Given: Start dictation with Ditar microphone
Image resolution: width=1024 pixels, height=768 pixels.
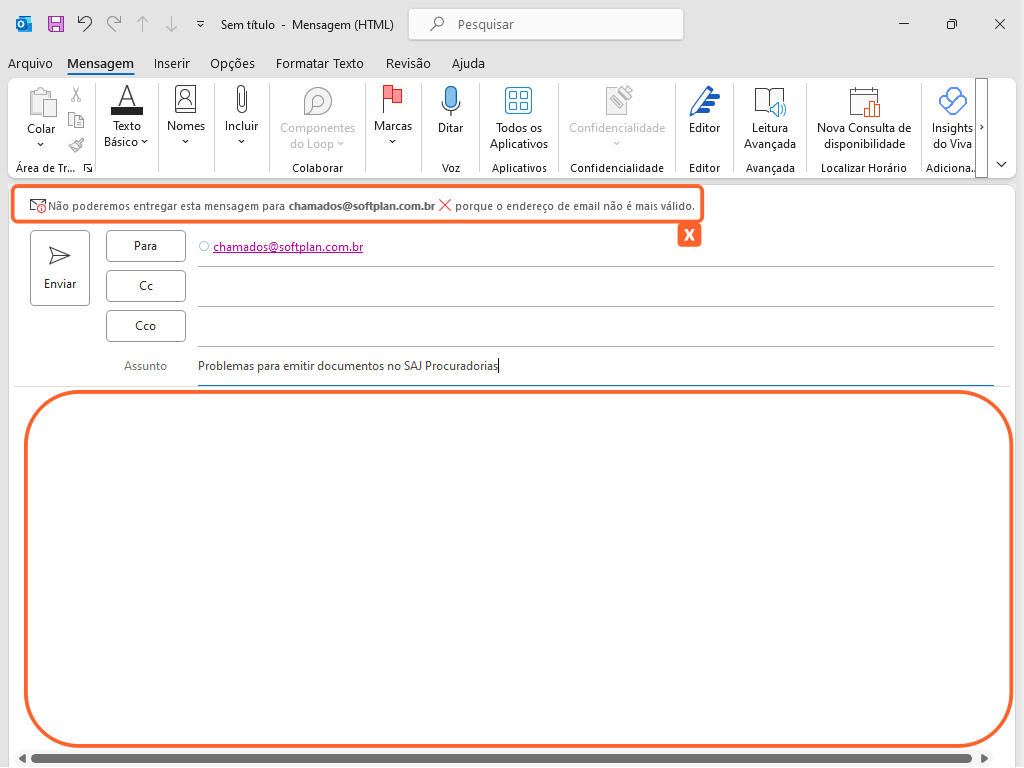Looking at the screenshot, I should 451,111.
